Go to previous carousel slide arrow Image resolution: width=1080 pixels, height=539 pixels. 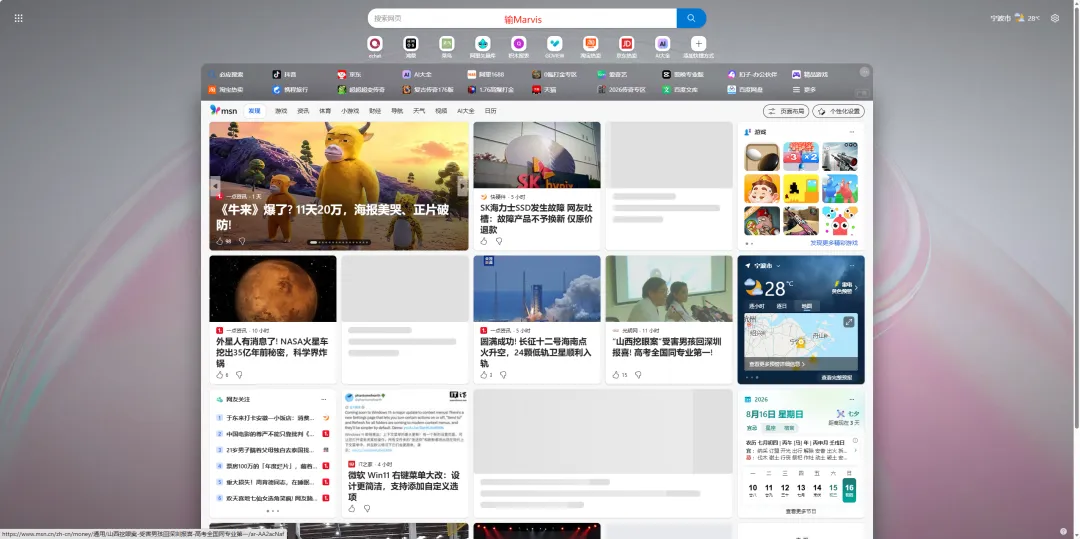click(x=215, y=186)
